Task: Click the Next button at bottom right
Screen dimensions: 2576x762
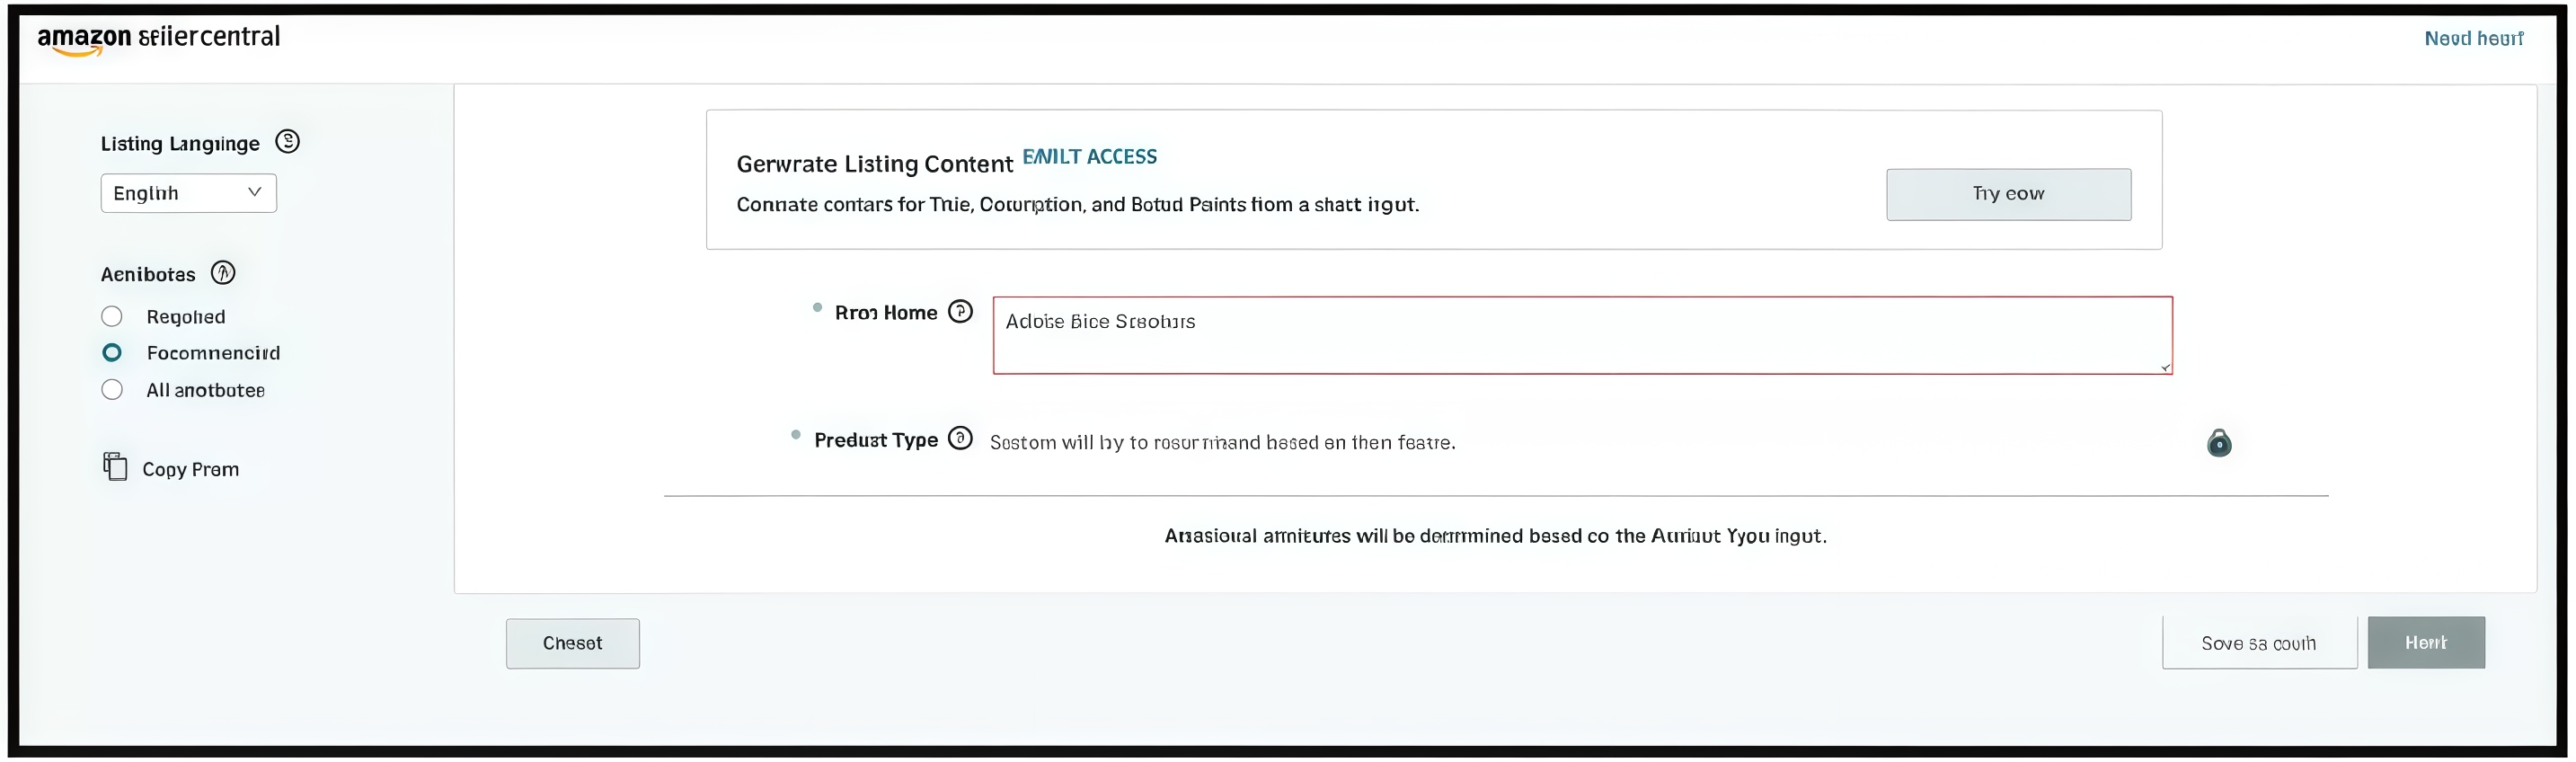Action: [2425, 643]
